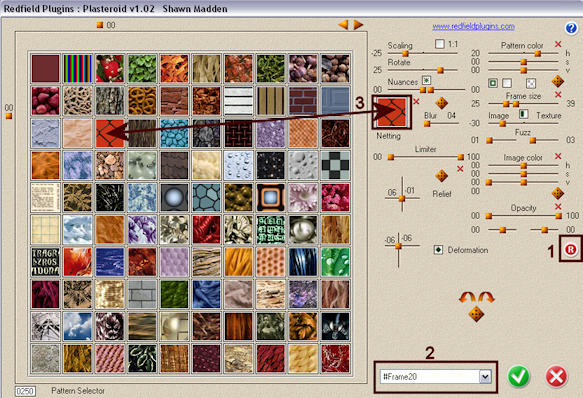Click the redo curved arrow icon
Viewport: 583px width, 398px height.
click(x=486, y=297)
